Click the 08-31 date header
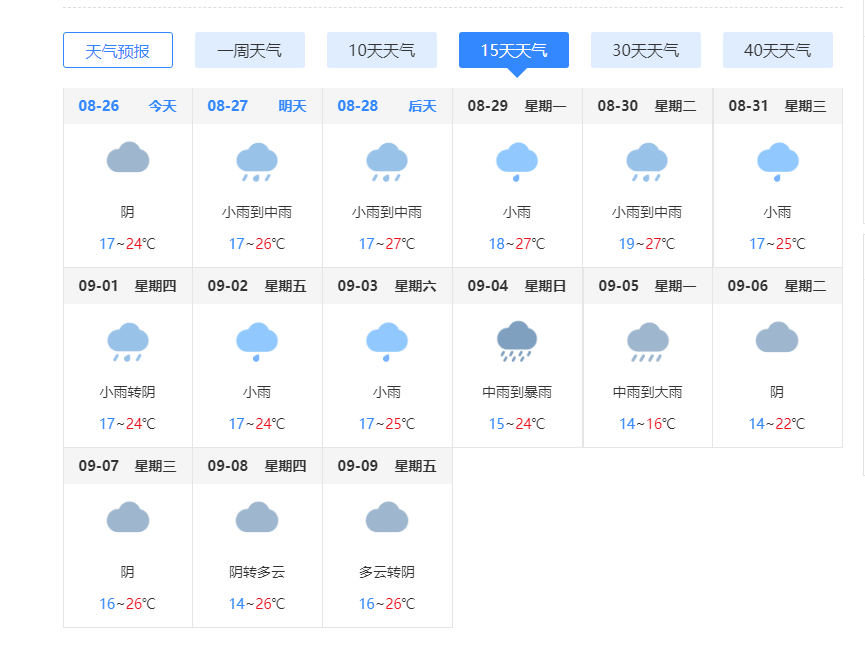865x668 pixels. pos(748,106)
